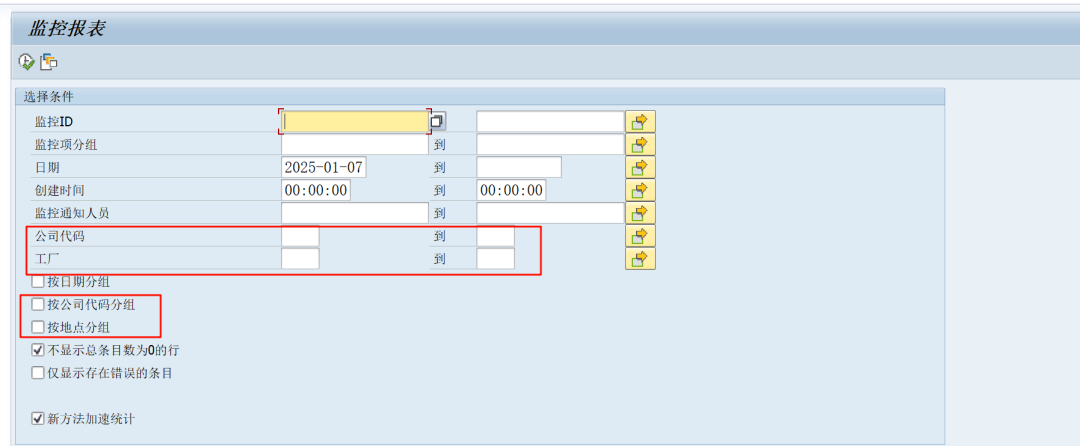1080x446 pixels.
Task: Click the 工厂 to-value field
Action: 495,258
